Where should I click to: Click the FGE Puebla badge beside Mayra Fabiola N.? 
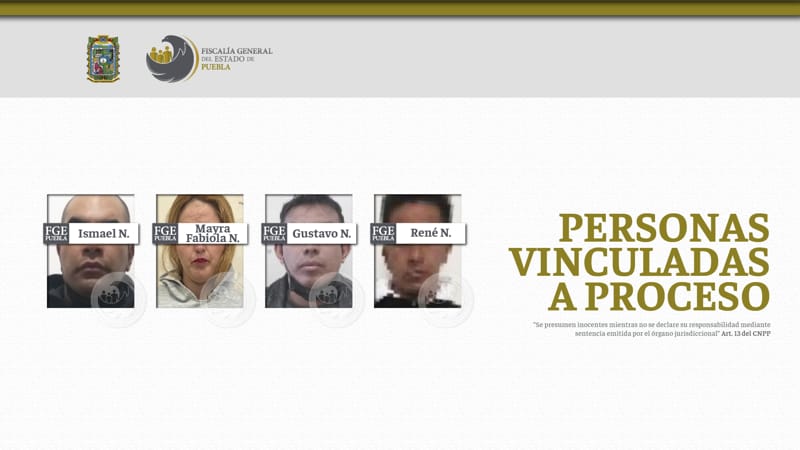pos(164,234)
